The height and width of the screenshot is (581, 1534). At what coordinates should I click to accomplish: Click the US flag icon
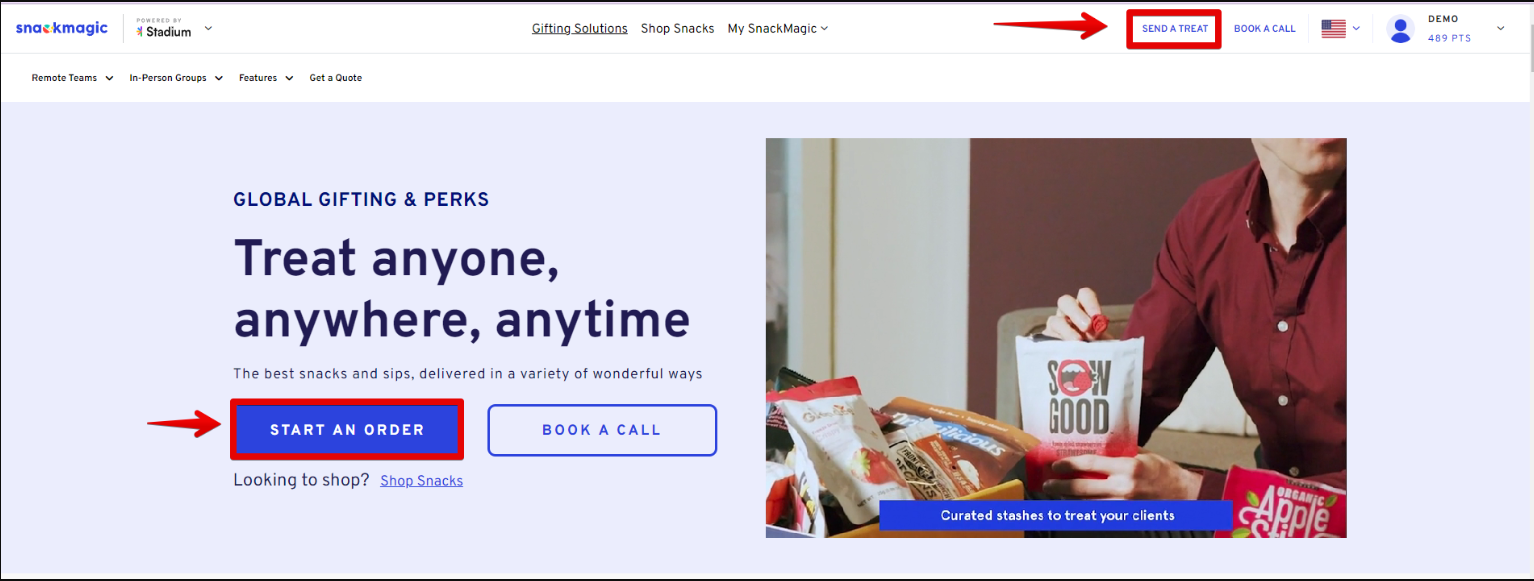1333,28
